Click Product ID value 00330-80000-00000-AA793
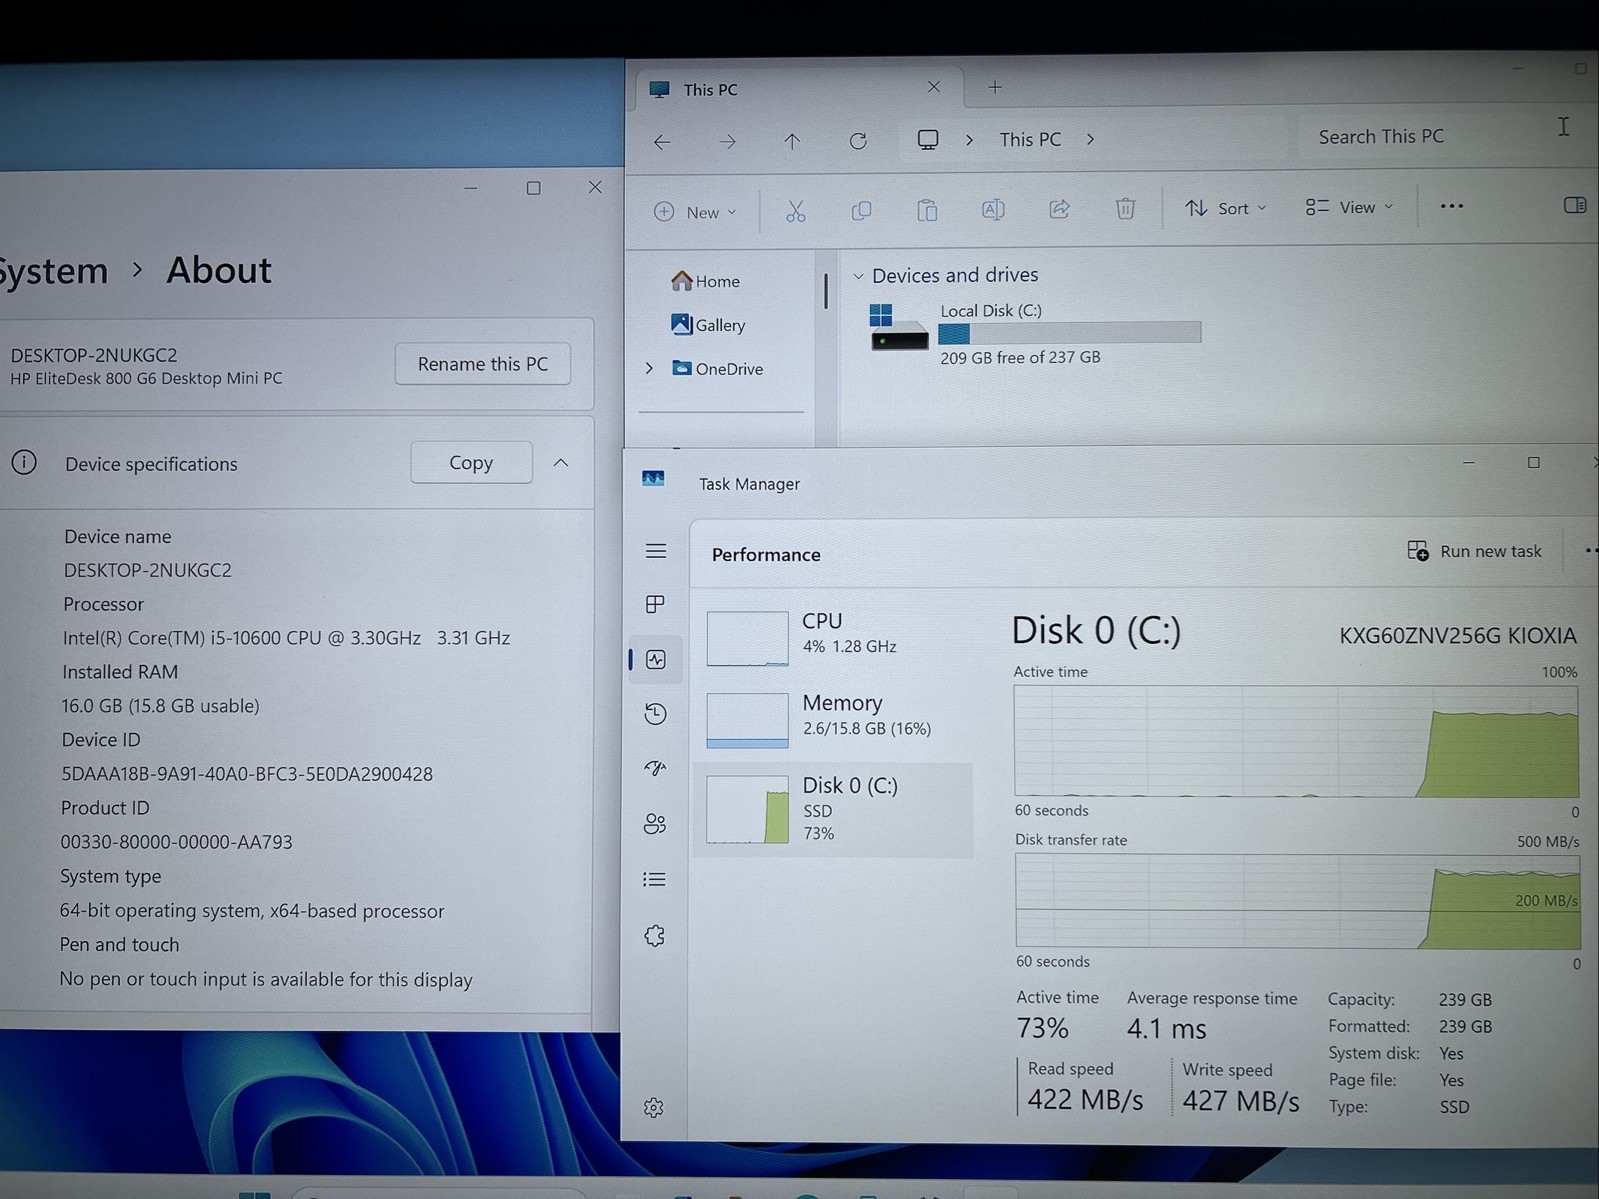Viewport: 1599px width, 1199px height. [x=176, y=842]
